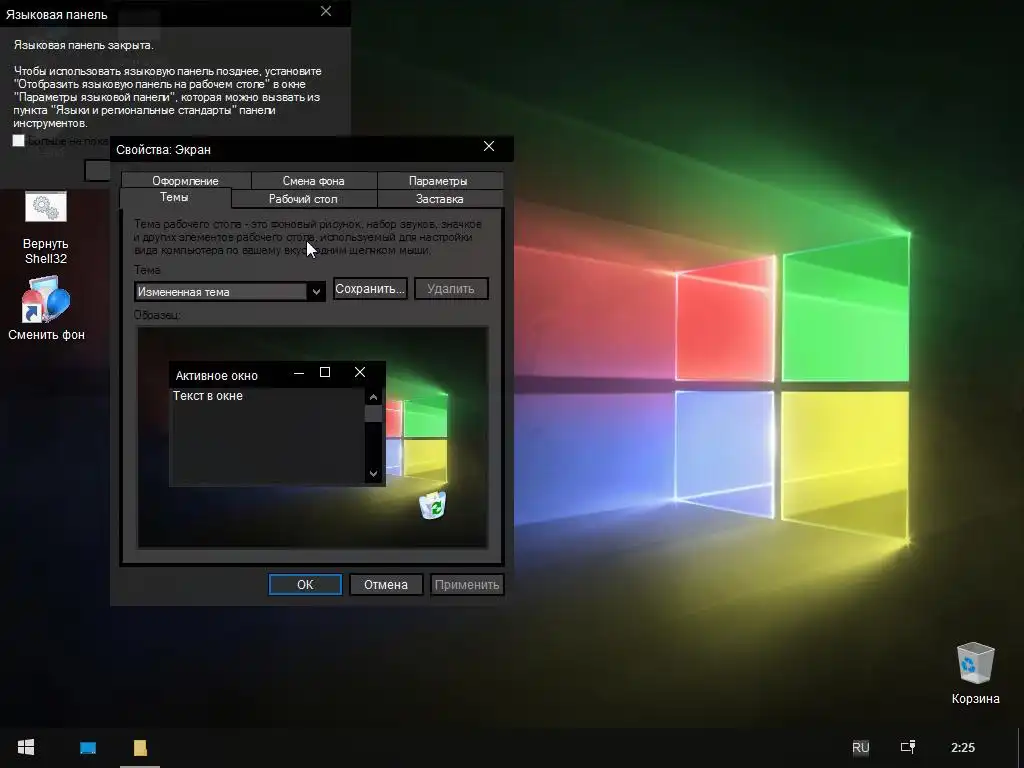The width and height of the screenshot is (1024, 768).
Task: Open the network tray icon
Action: pyautogui.click(x=908, y=747)
